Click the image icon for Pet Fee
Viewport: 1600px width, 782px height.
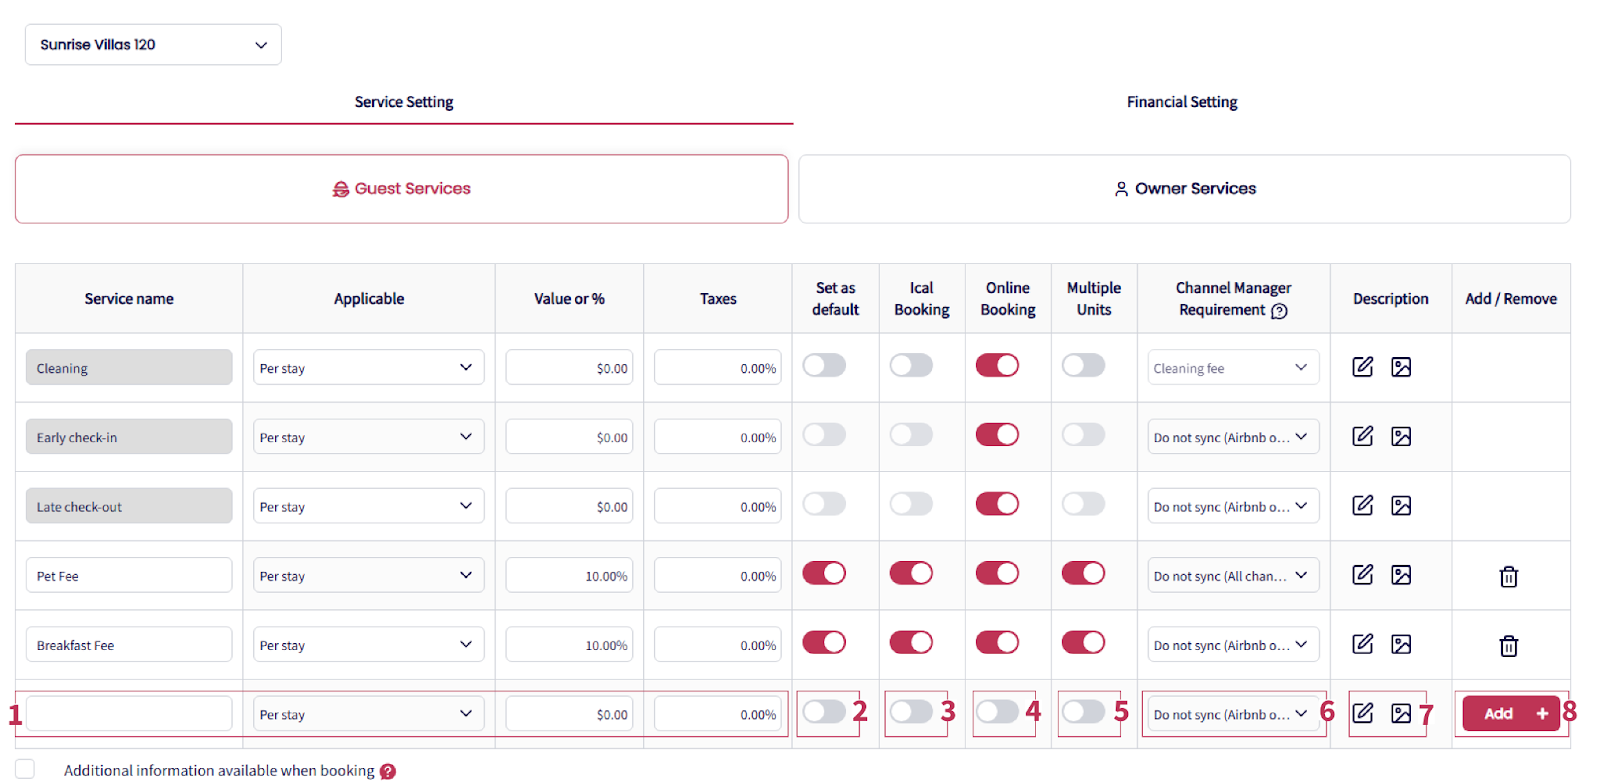[1401, 575]
